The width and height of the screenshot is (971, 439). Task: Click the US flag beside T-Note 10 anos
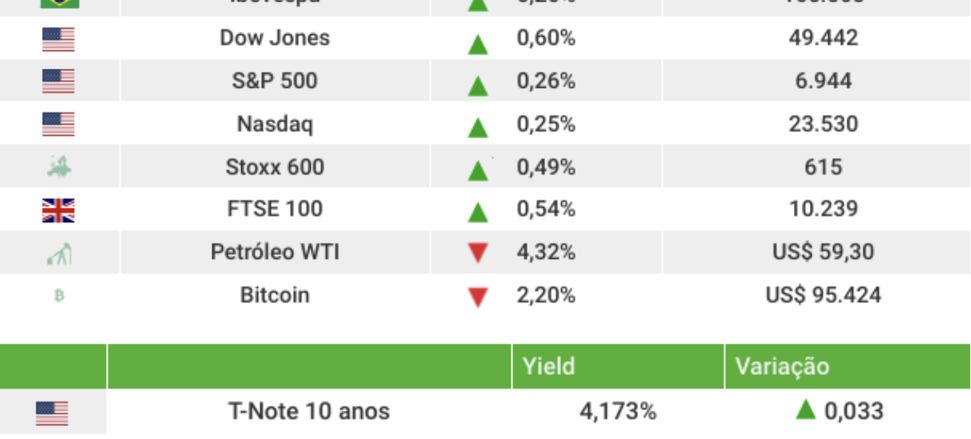(52, 412)
